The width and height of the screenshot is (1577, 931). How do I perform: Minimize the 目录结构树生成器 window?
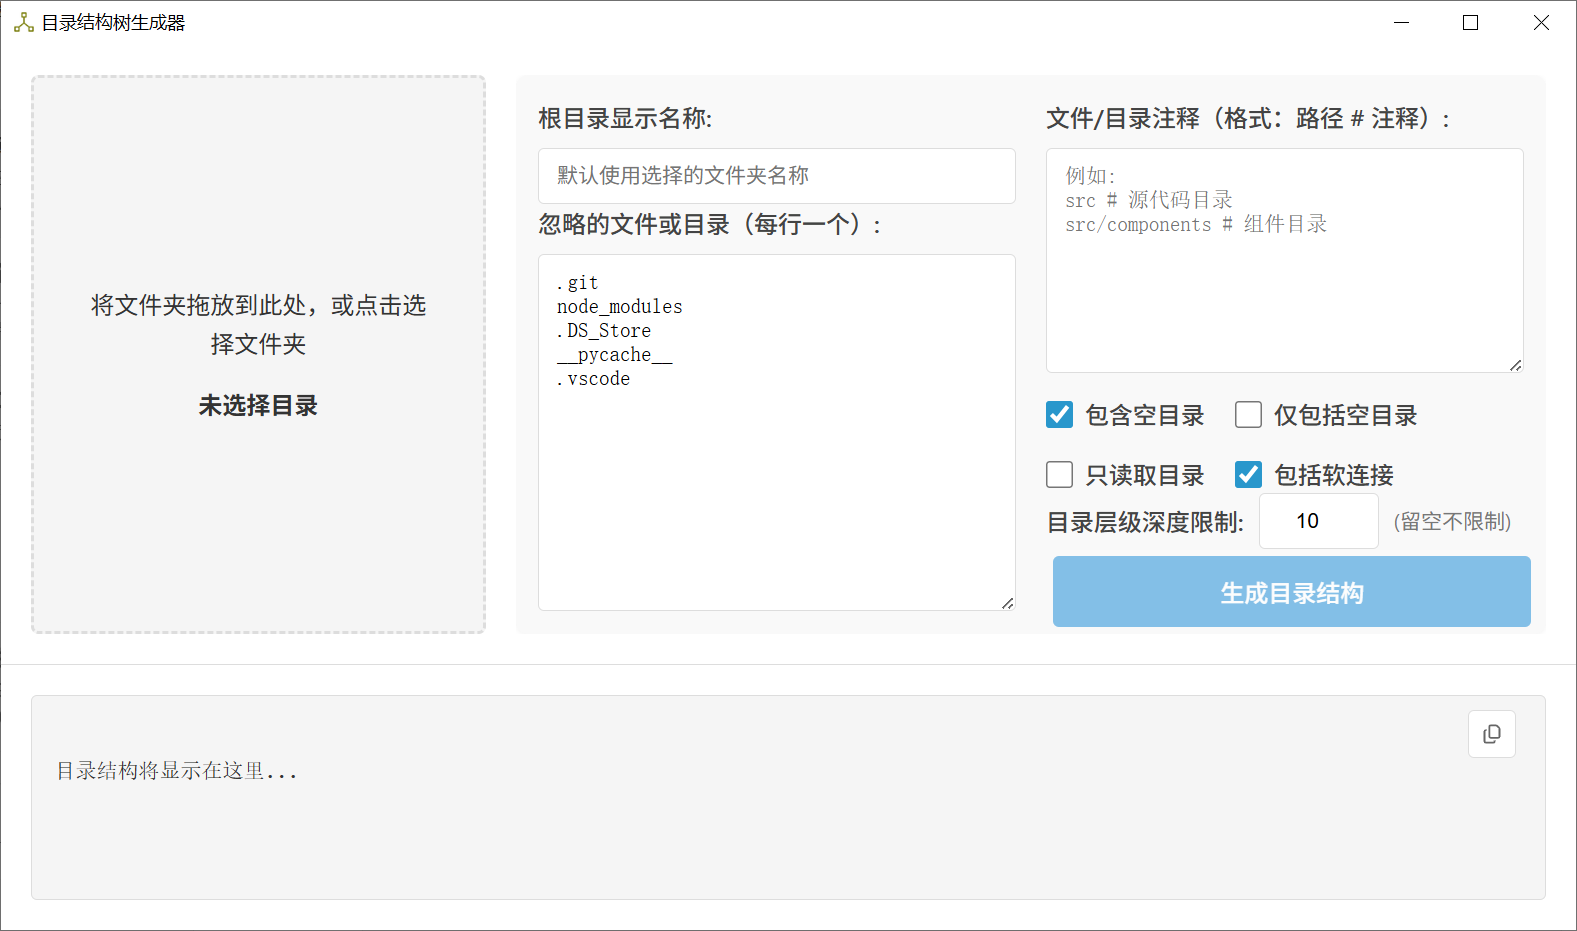coord(1401,22)
